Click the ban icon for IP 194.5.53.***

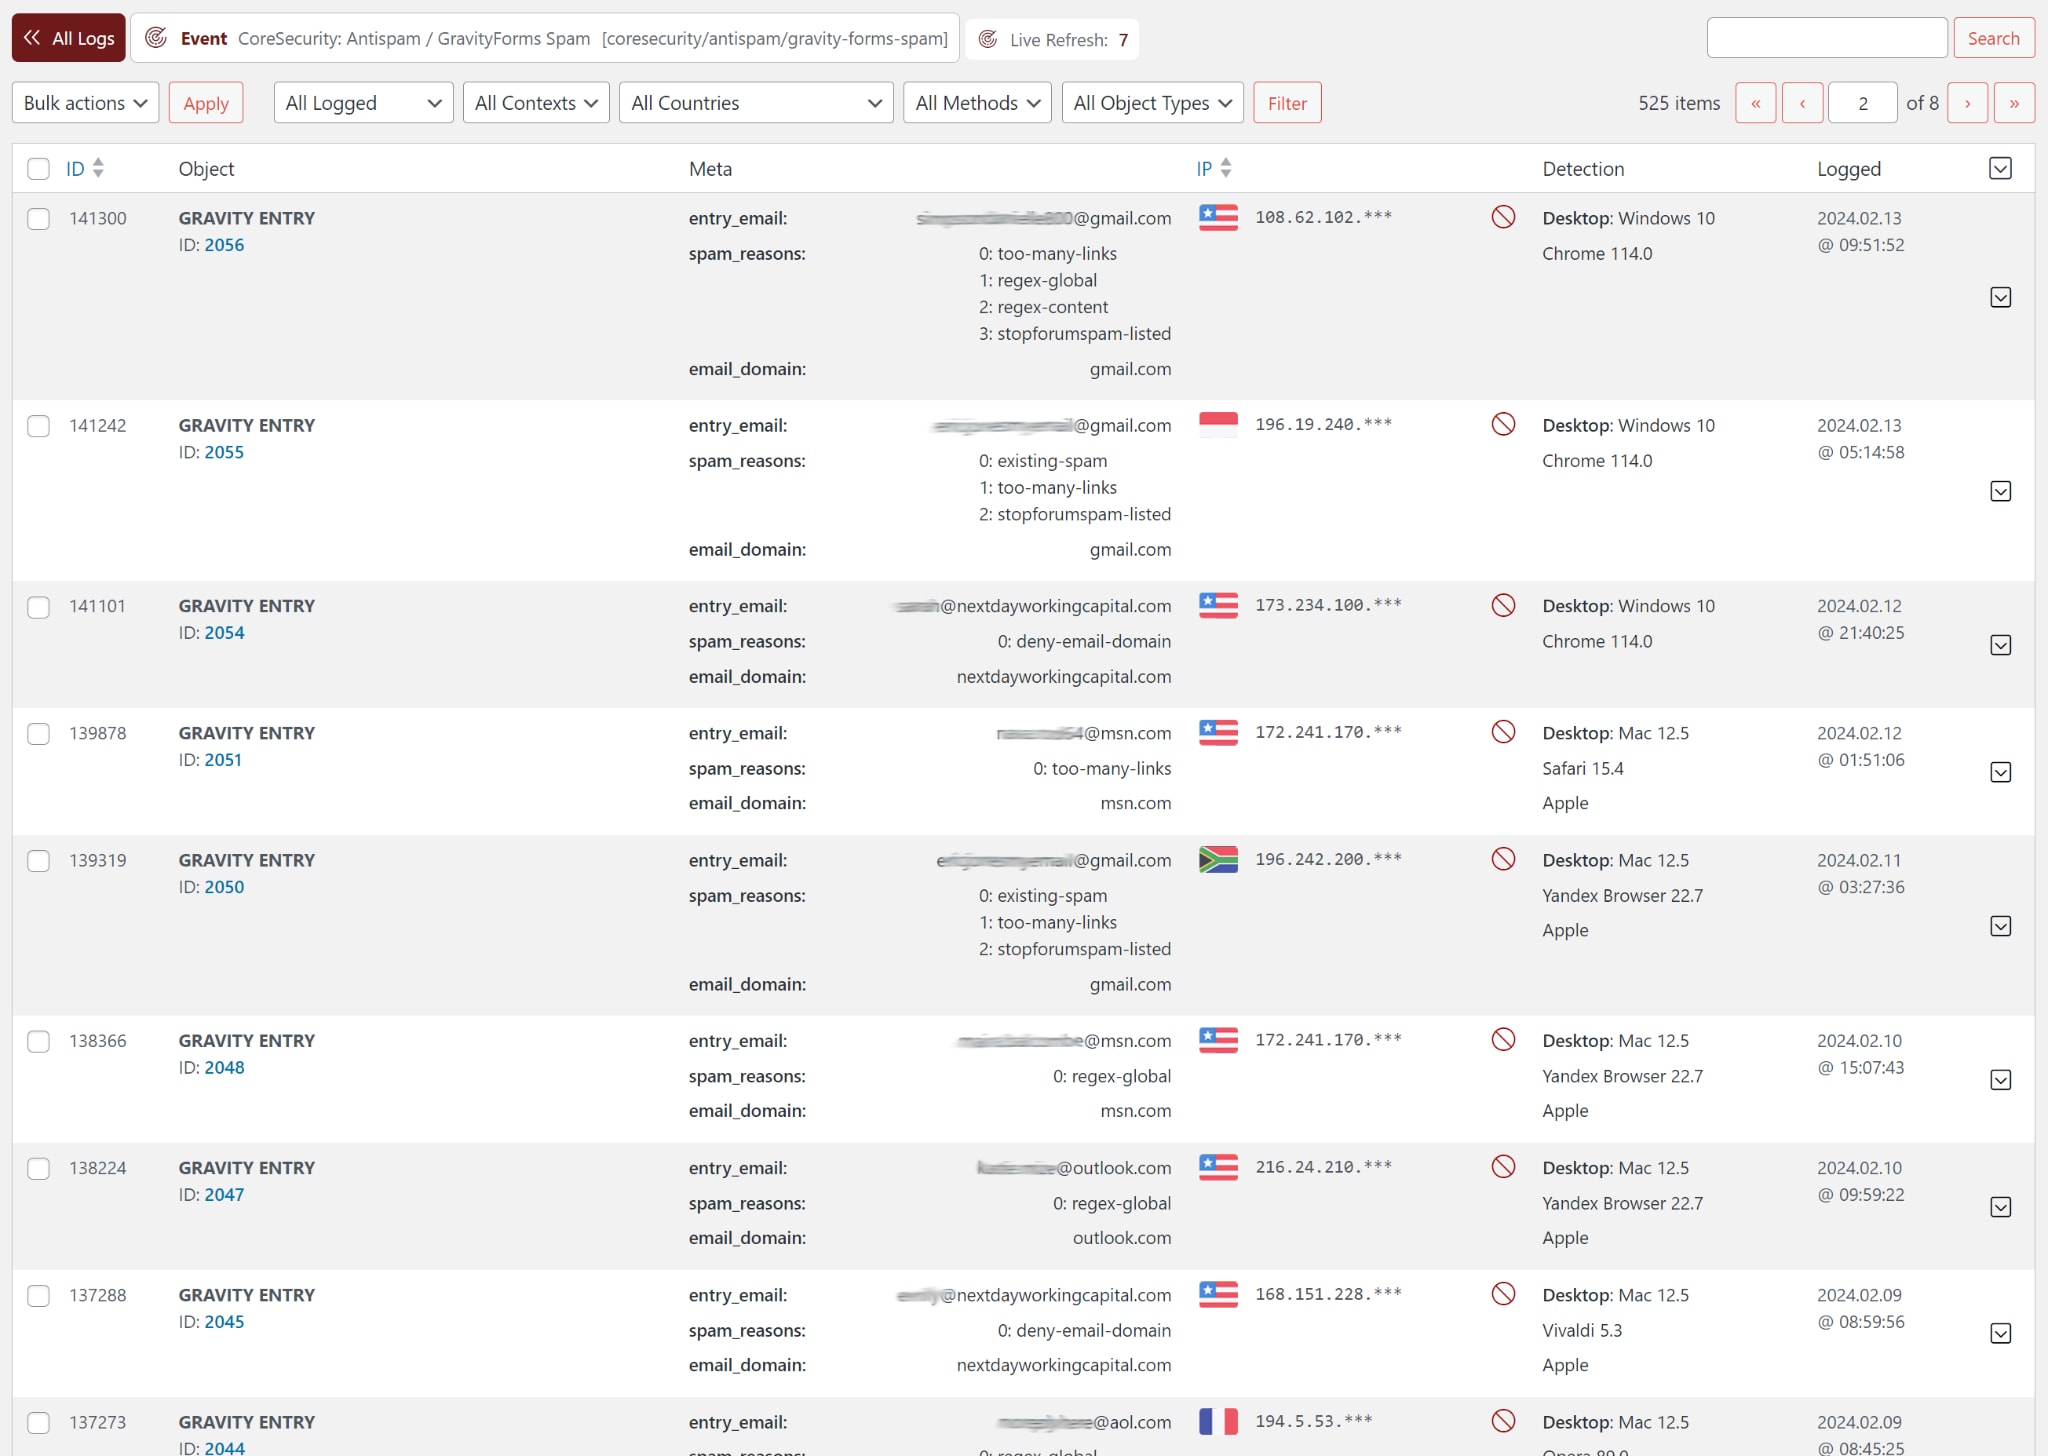(x=1503, y=1421)
